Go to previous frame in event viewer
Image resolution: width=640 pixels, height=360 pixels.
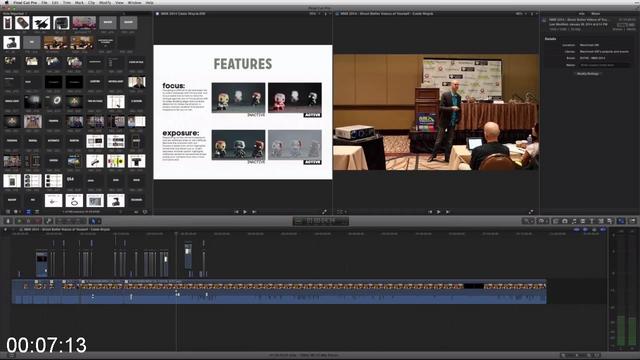[x=236, y=212]
